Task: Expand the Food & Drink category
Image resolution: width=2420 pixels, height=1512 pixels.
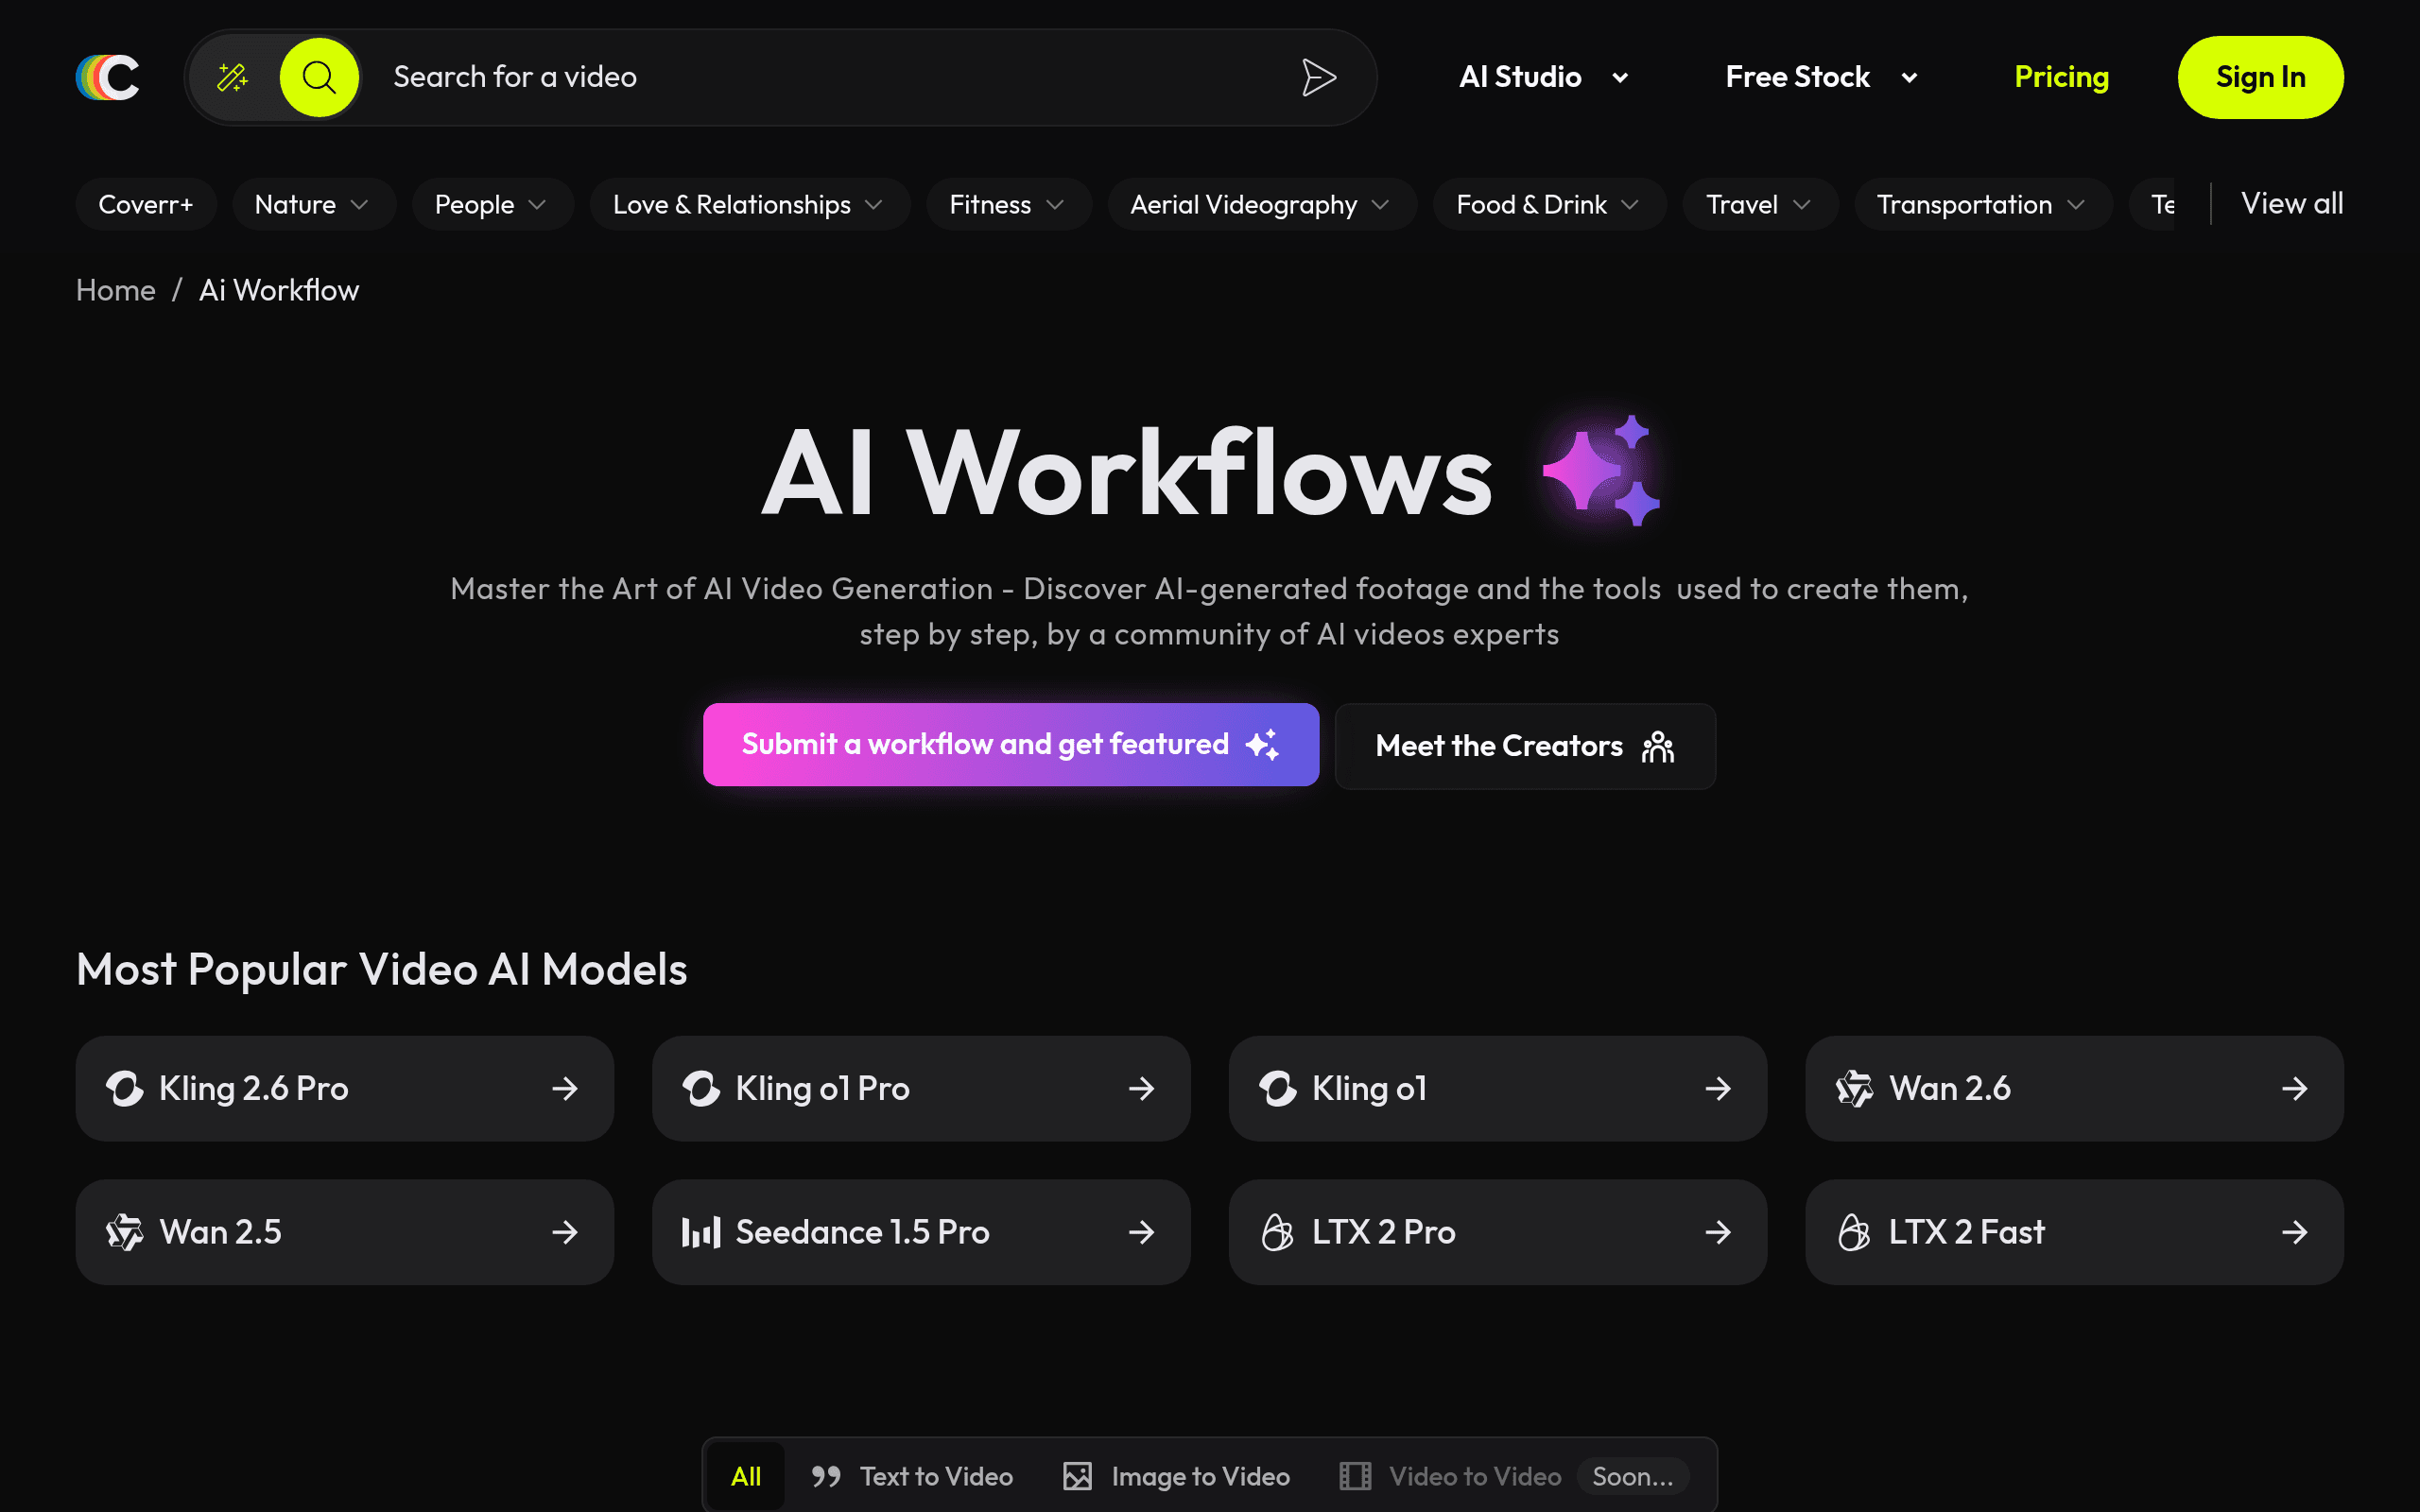Action: pyautogui.click(x=1549, y=204)
